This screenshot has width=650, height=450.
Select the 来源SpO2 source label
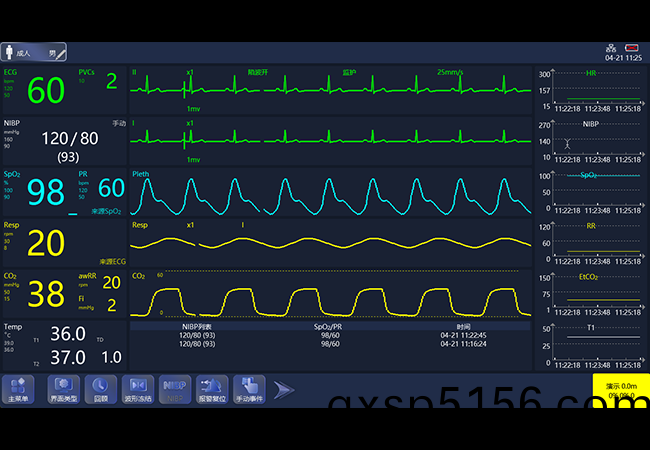tap(107, 212)
